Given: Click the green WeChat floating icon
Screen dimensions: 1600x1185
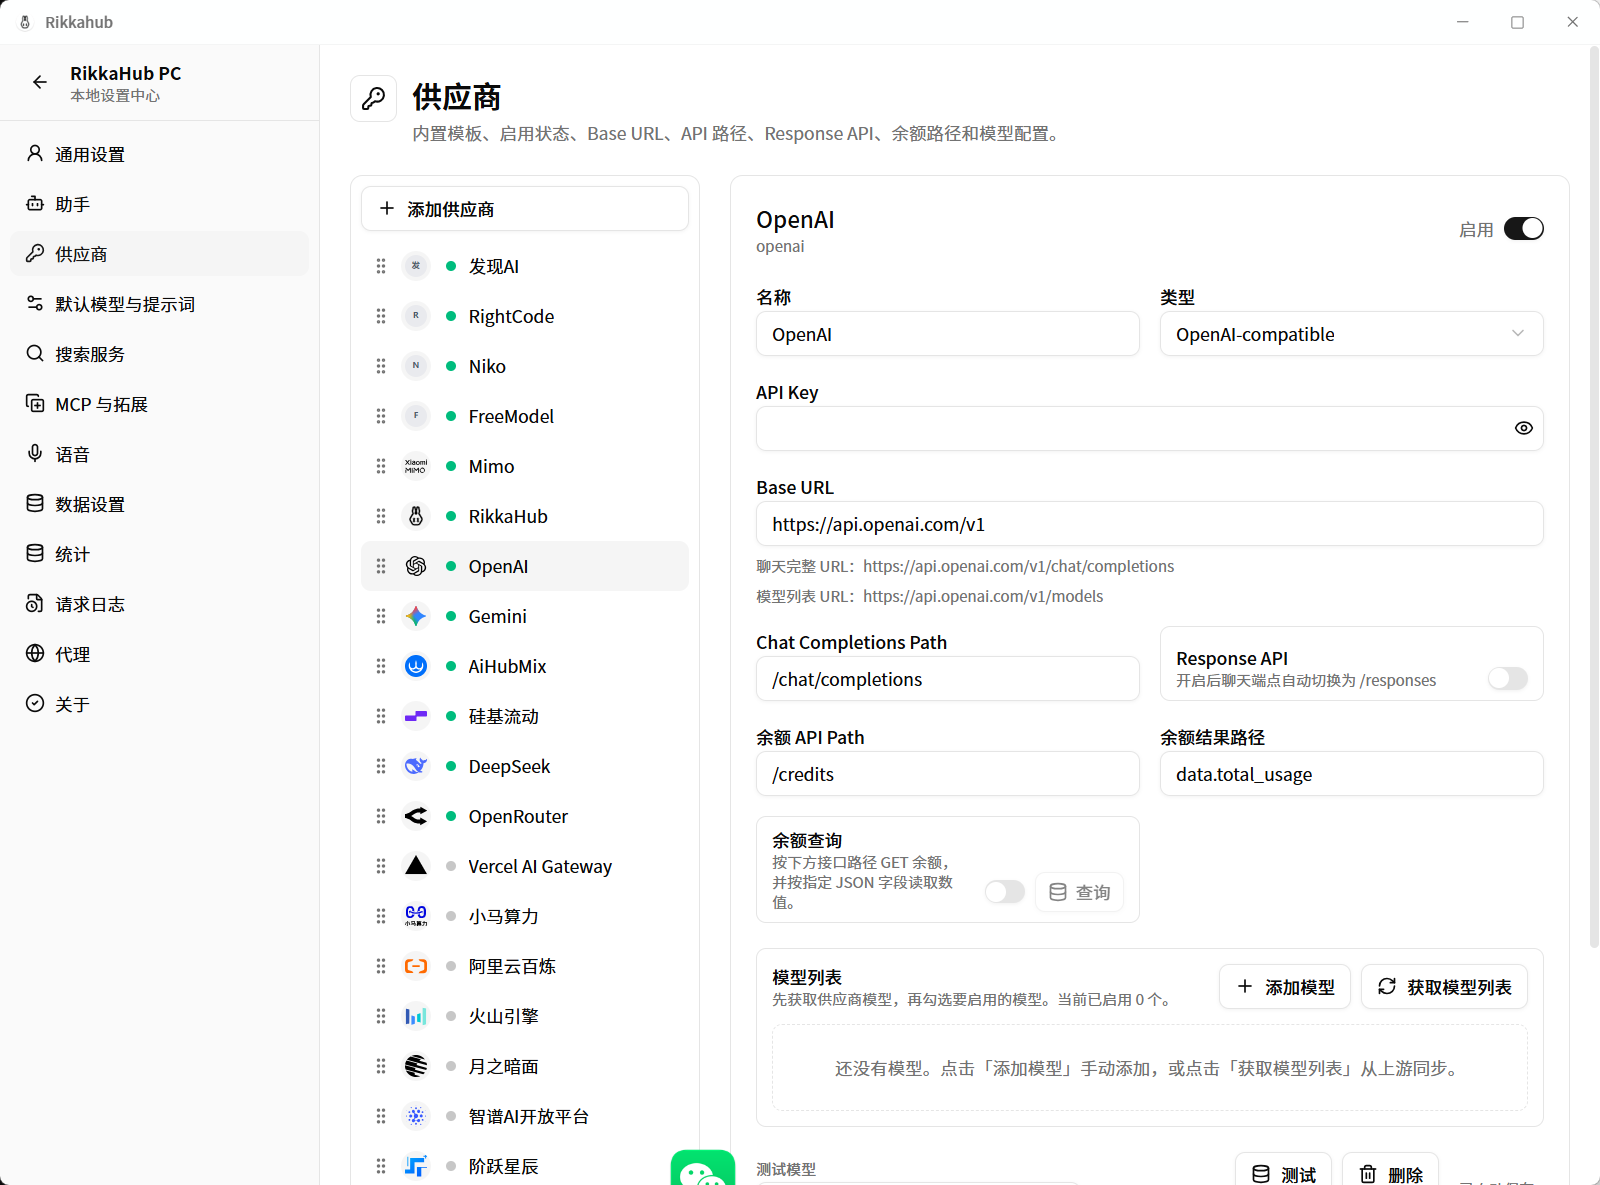Looking at the screenshot, I should 703,1168.
